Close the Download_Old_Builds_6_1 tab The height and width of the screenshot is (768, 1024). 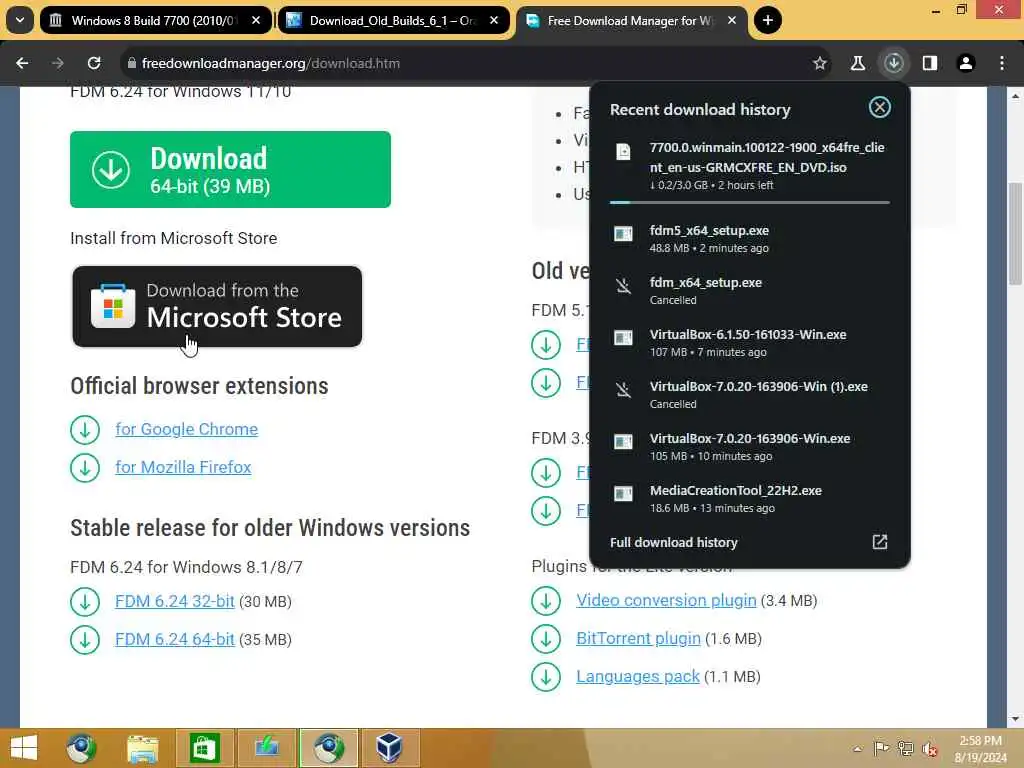pyautogui.click(x=494, y=20)
